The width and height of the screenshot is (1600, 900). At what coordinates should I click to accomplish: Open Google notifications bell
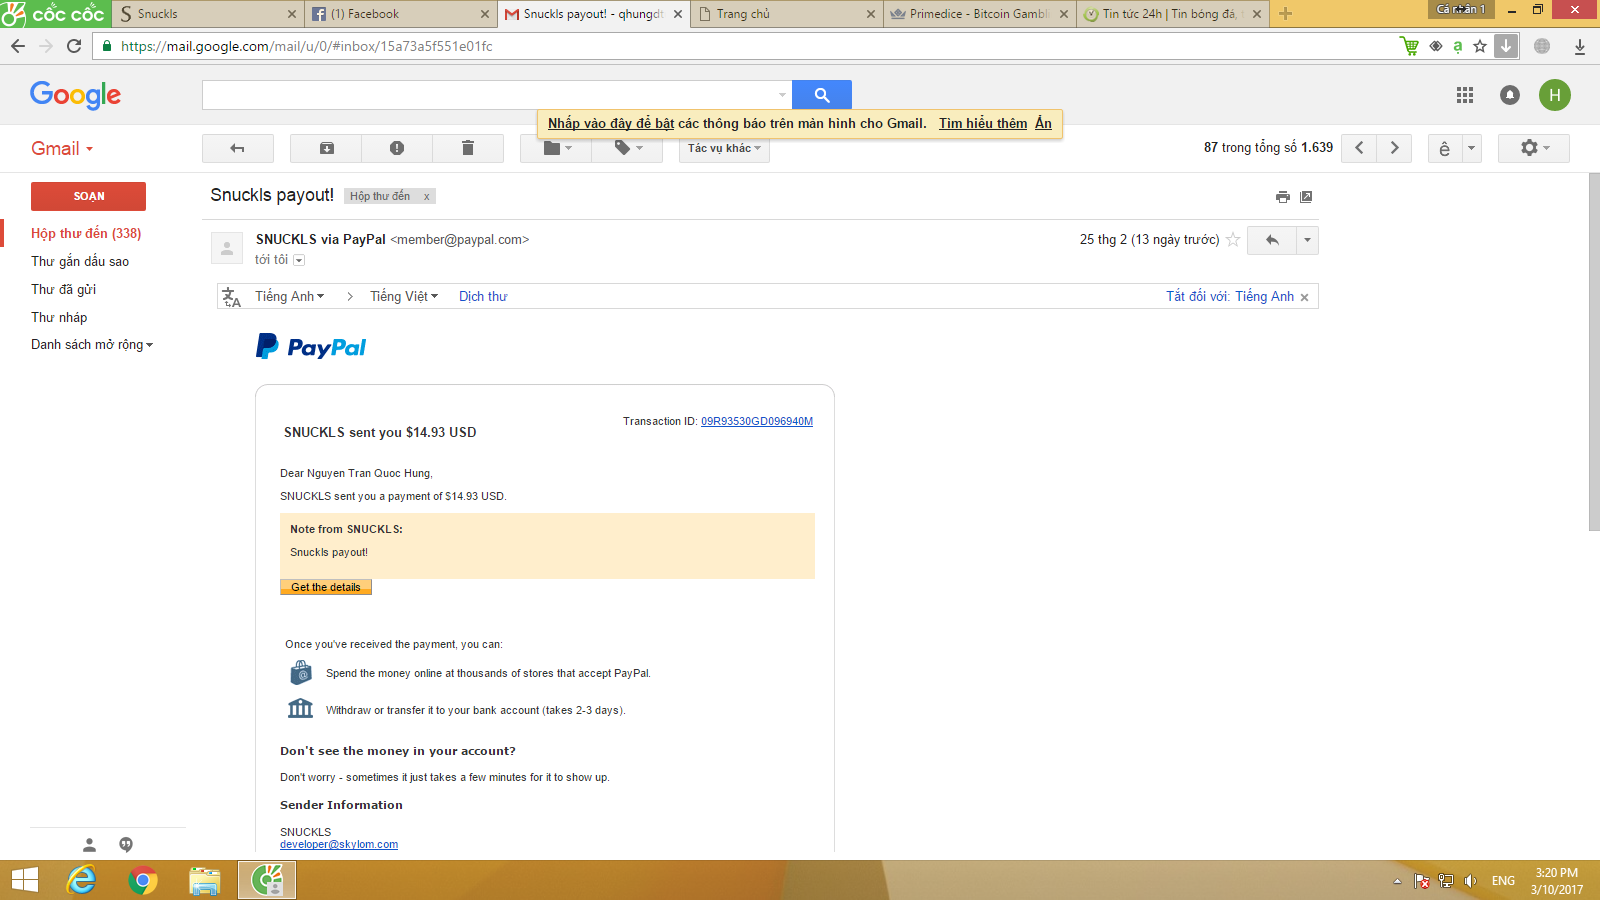point(1510,95)
